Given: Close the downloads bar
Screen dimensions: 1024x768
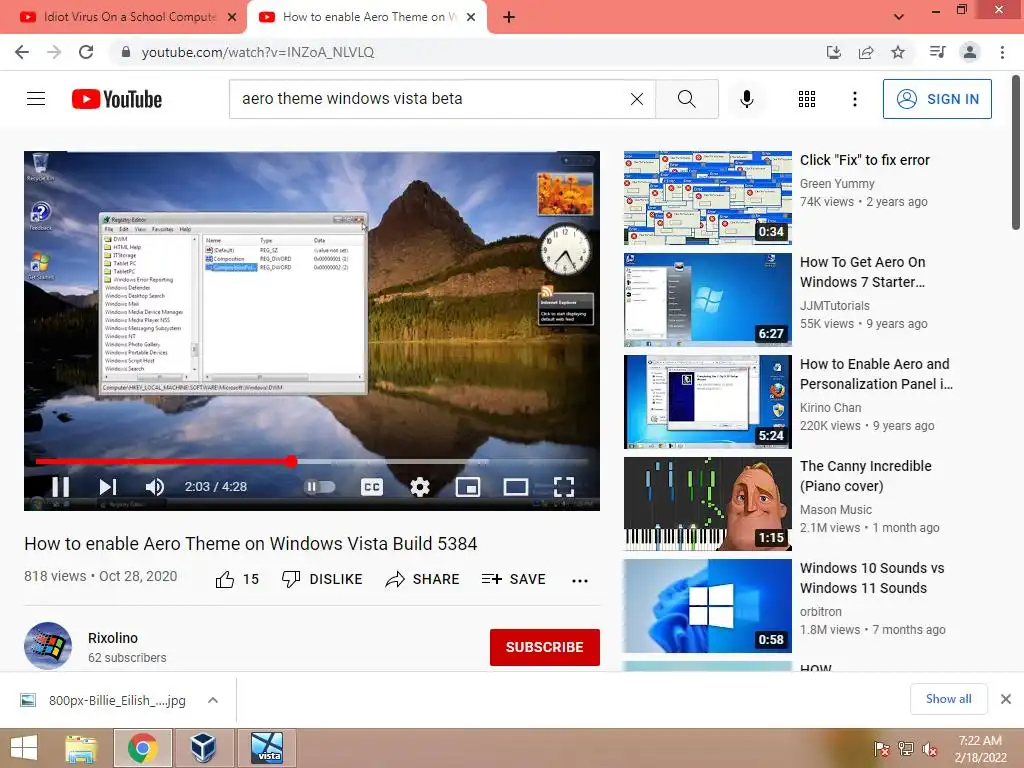Looking at the screenshot, I should [1006, 699].
